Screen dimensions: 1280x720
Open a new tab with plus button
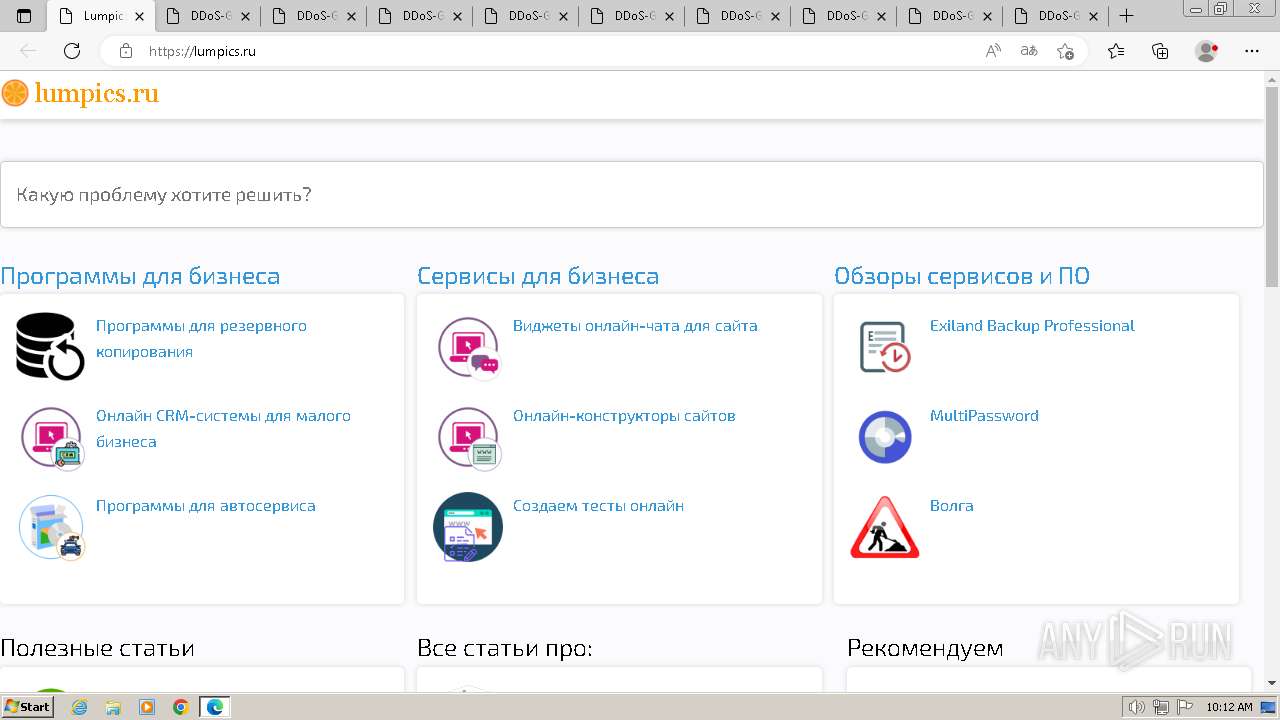(1126, 16)
